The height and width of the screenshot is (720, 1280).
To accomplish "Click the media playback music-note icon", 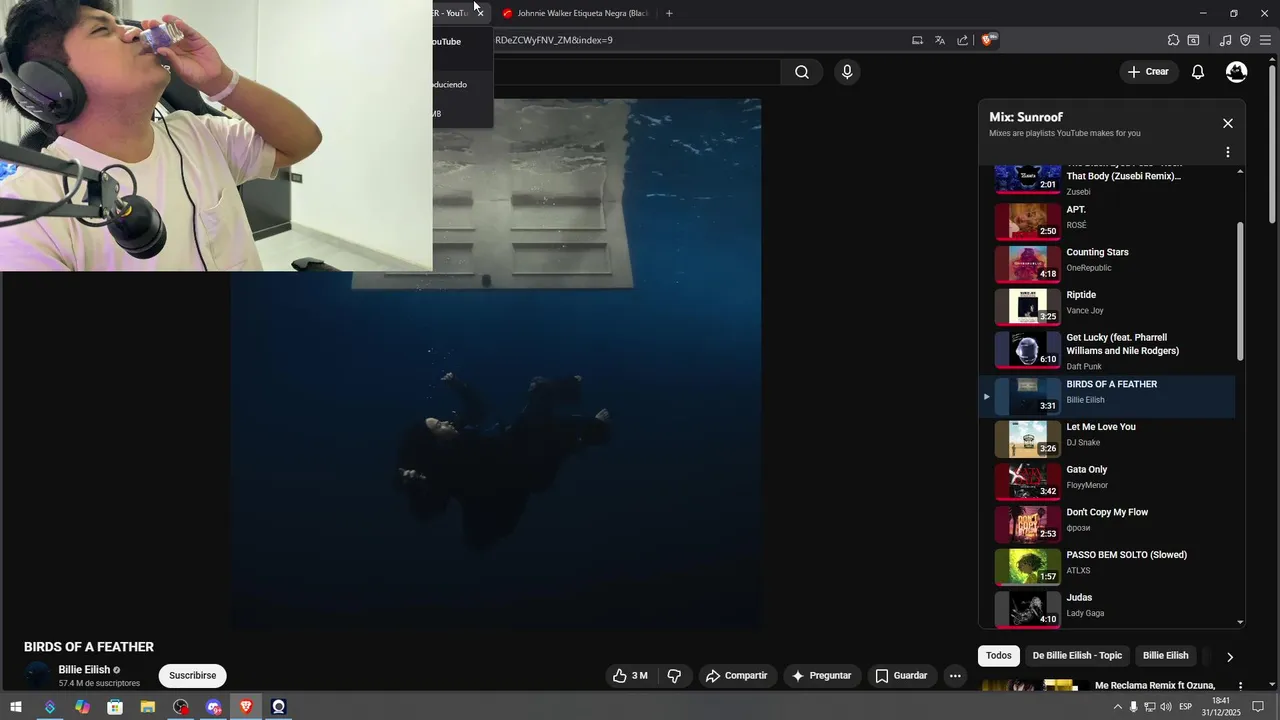I will [1226, 40].
